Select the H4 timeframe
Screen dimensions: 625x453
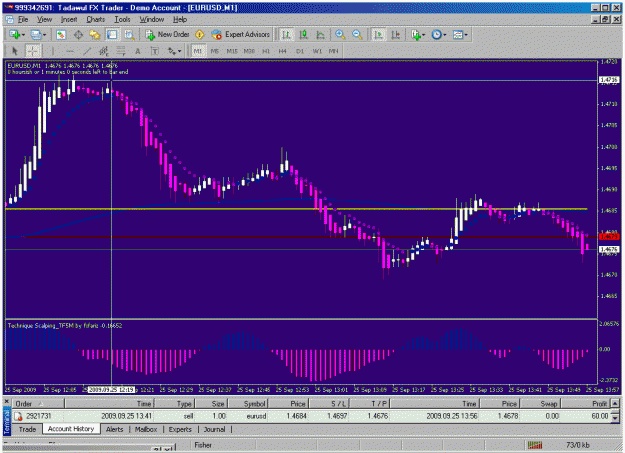tap(283, 51)
